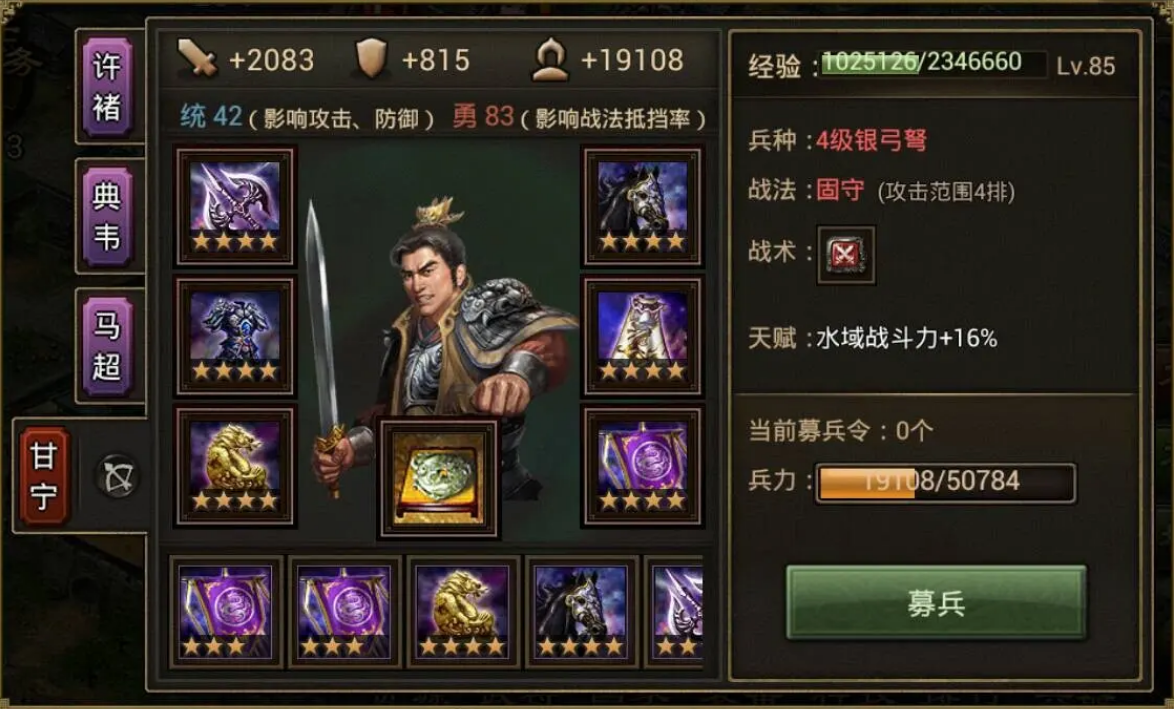Click the 兵力 troop strength bar

[x=946, y=482]
